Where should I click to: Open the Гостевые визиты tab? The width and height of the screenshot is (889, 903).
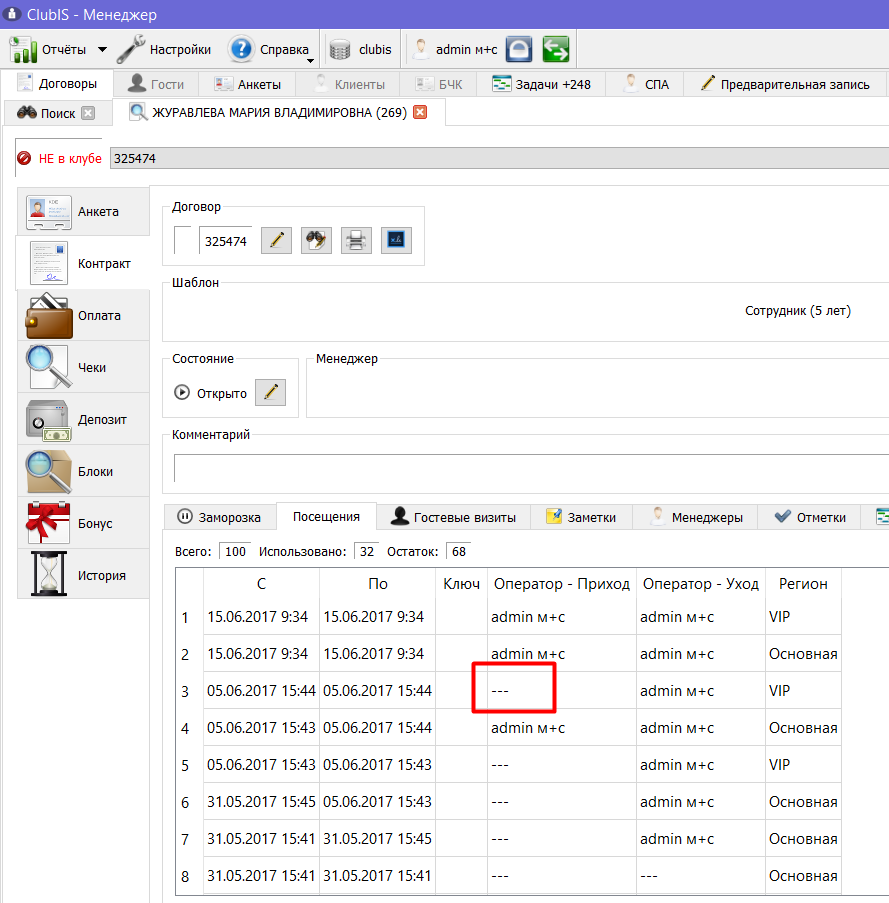453,517
